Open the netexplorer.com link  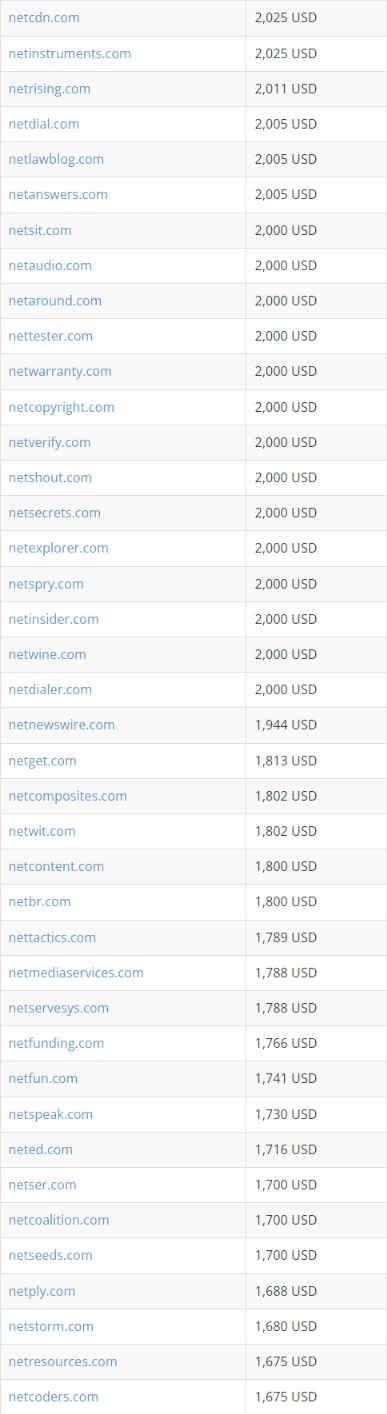[x=58, y=548]
